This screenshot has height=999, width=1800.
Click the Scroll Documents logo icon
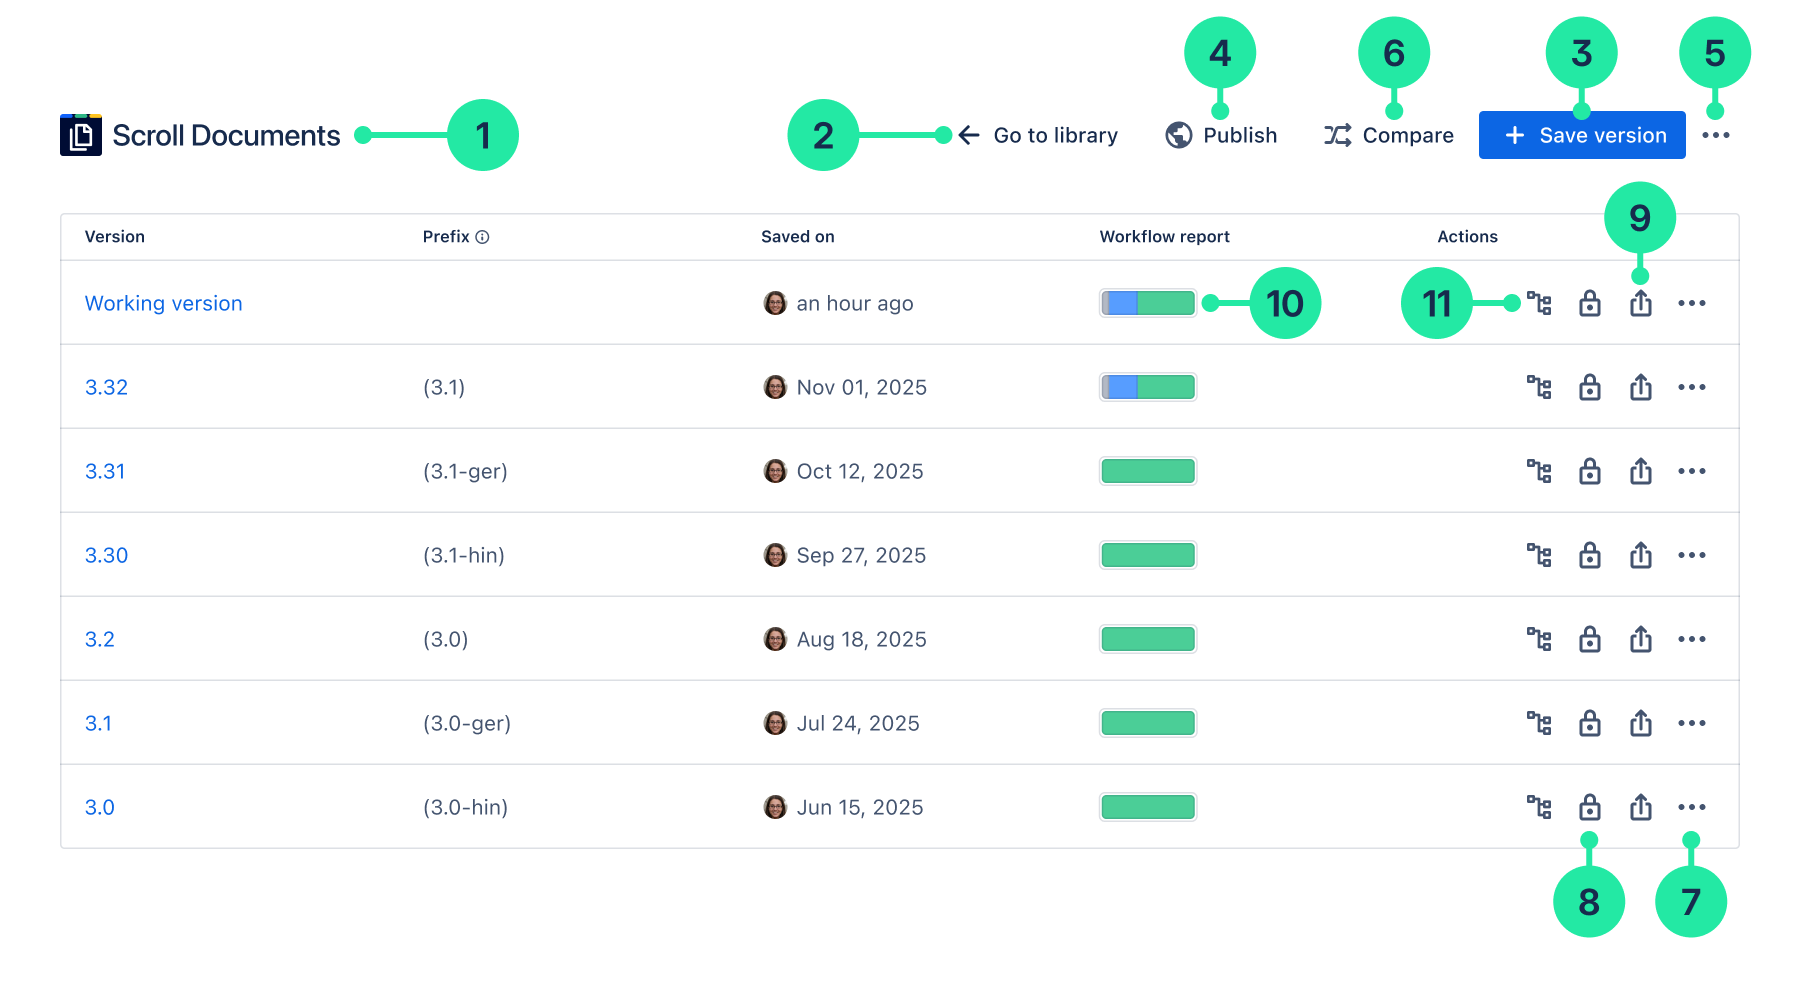click(x=81, y=135)
